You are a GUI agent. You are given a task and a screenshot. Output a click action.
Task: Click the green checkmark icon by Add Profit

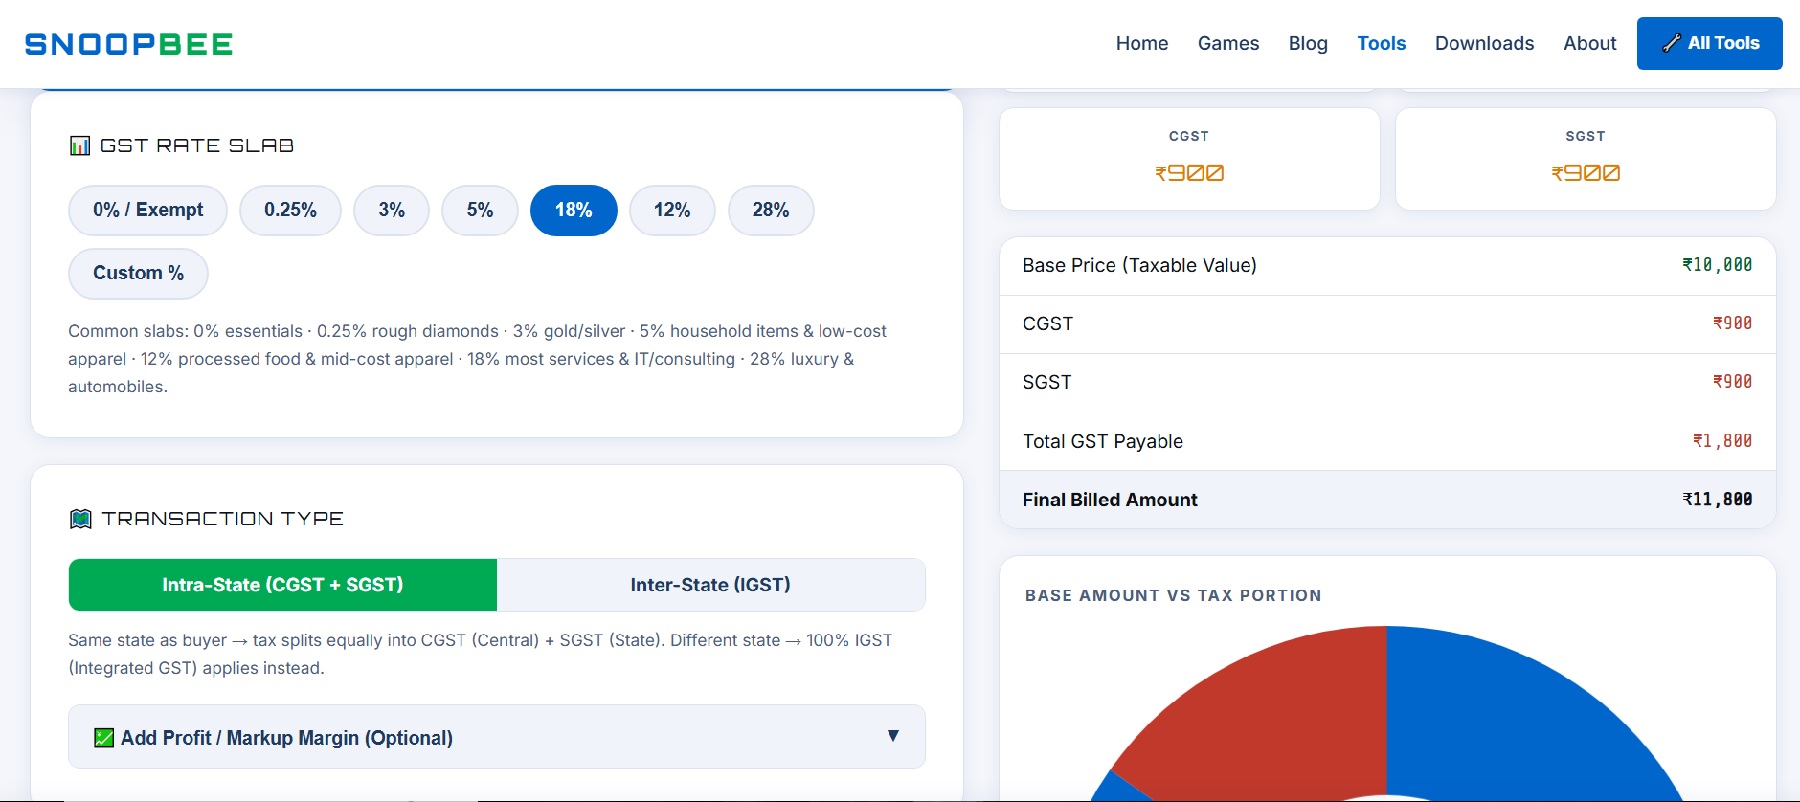tap(104, 738)
